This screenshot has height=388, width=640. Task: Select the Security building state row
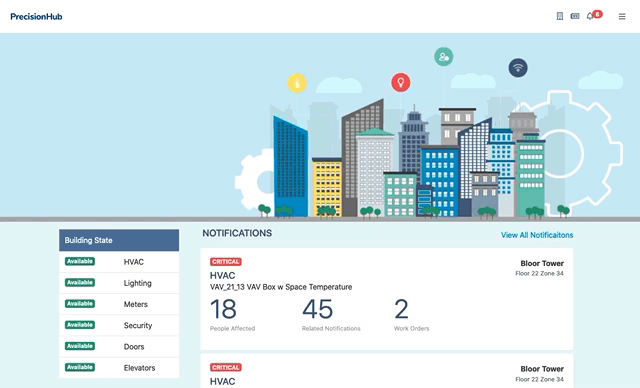(x=119, y=326)
